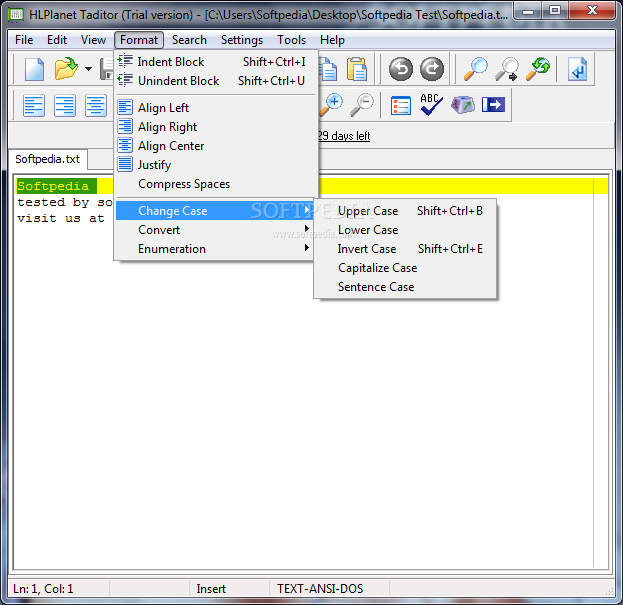Click the Align Right toolbar icon

click(x=65, y=106)
